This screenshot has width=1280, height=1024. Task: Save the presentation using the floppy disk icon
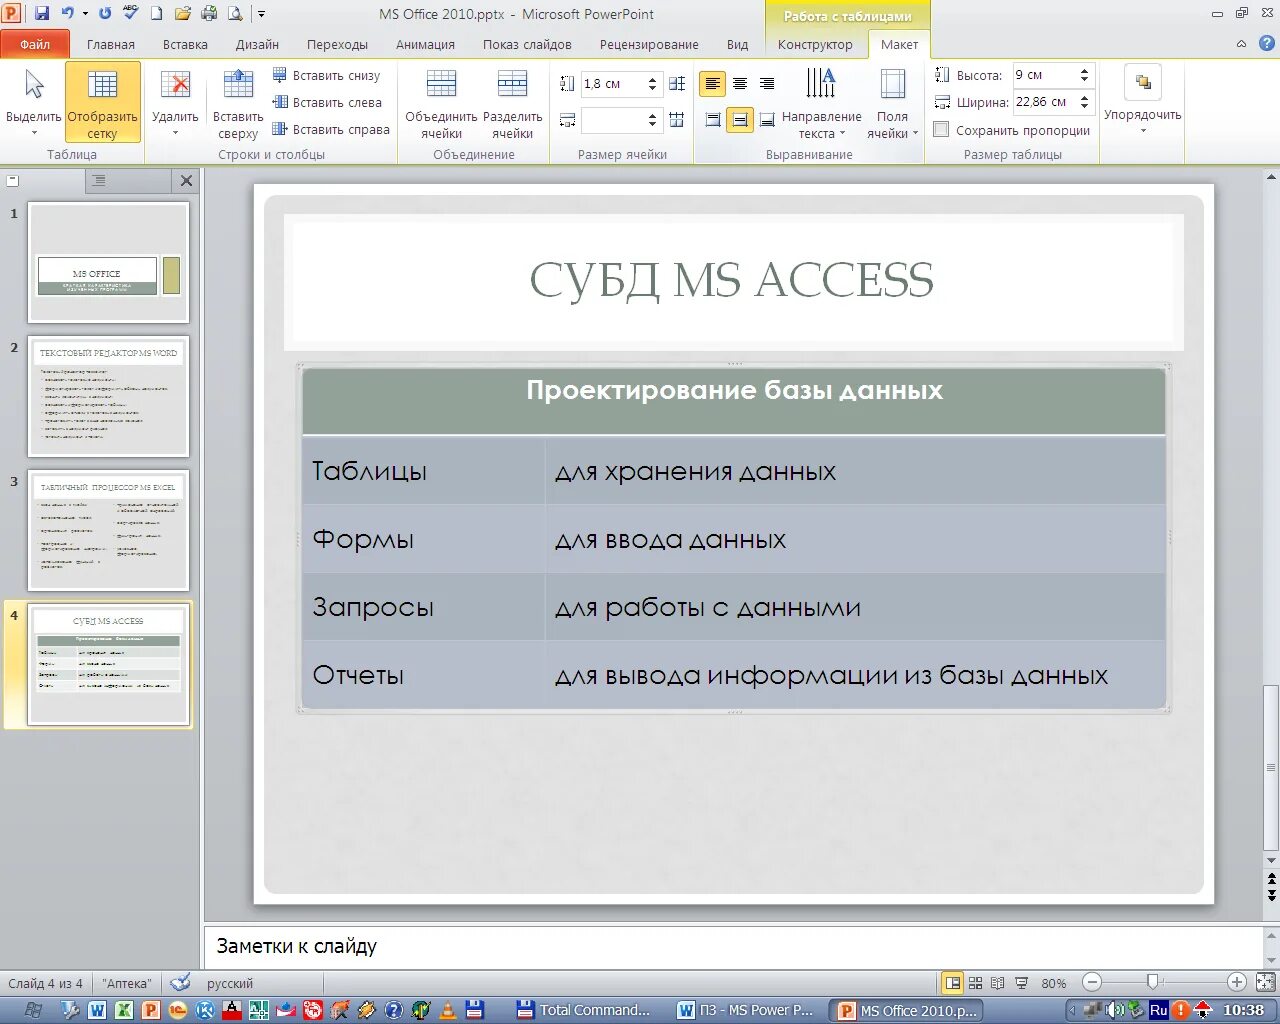click(42, 14)
